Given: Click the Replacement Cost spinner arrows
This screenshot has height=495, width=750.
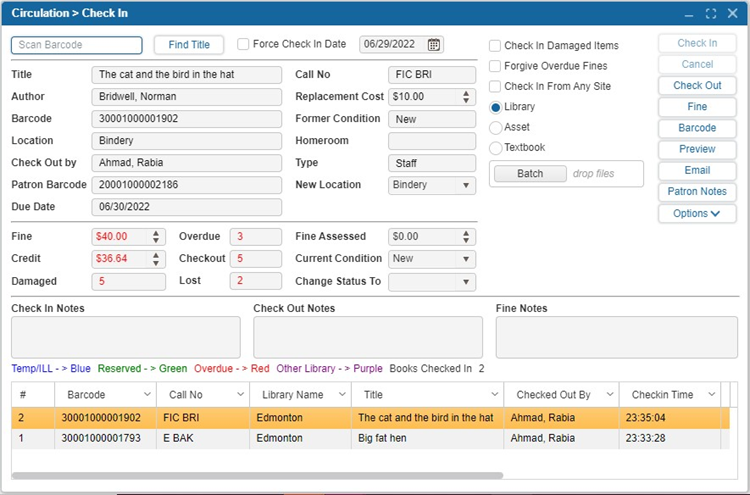Looking at the screenshot, I should (x=466, y=97).
